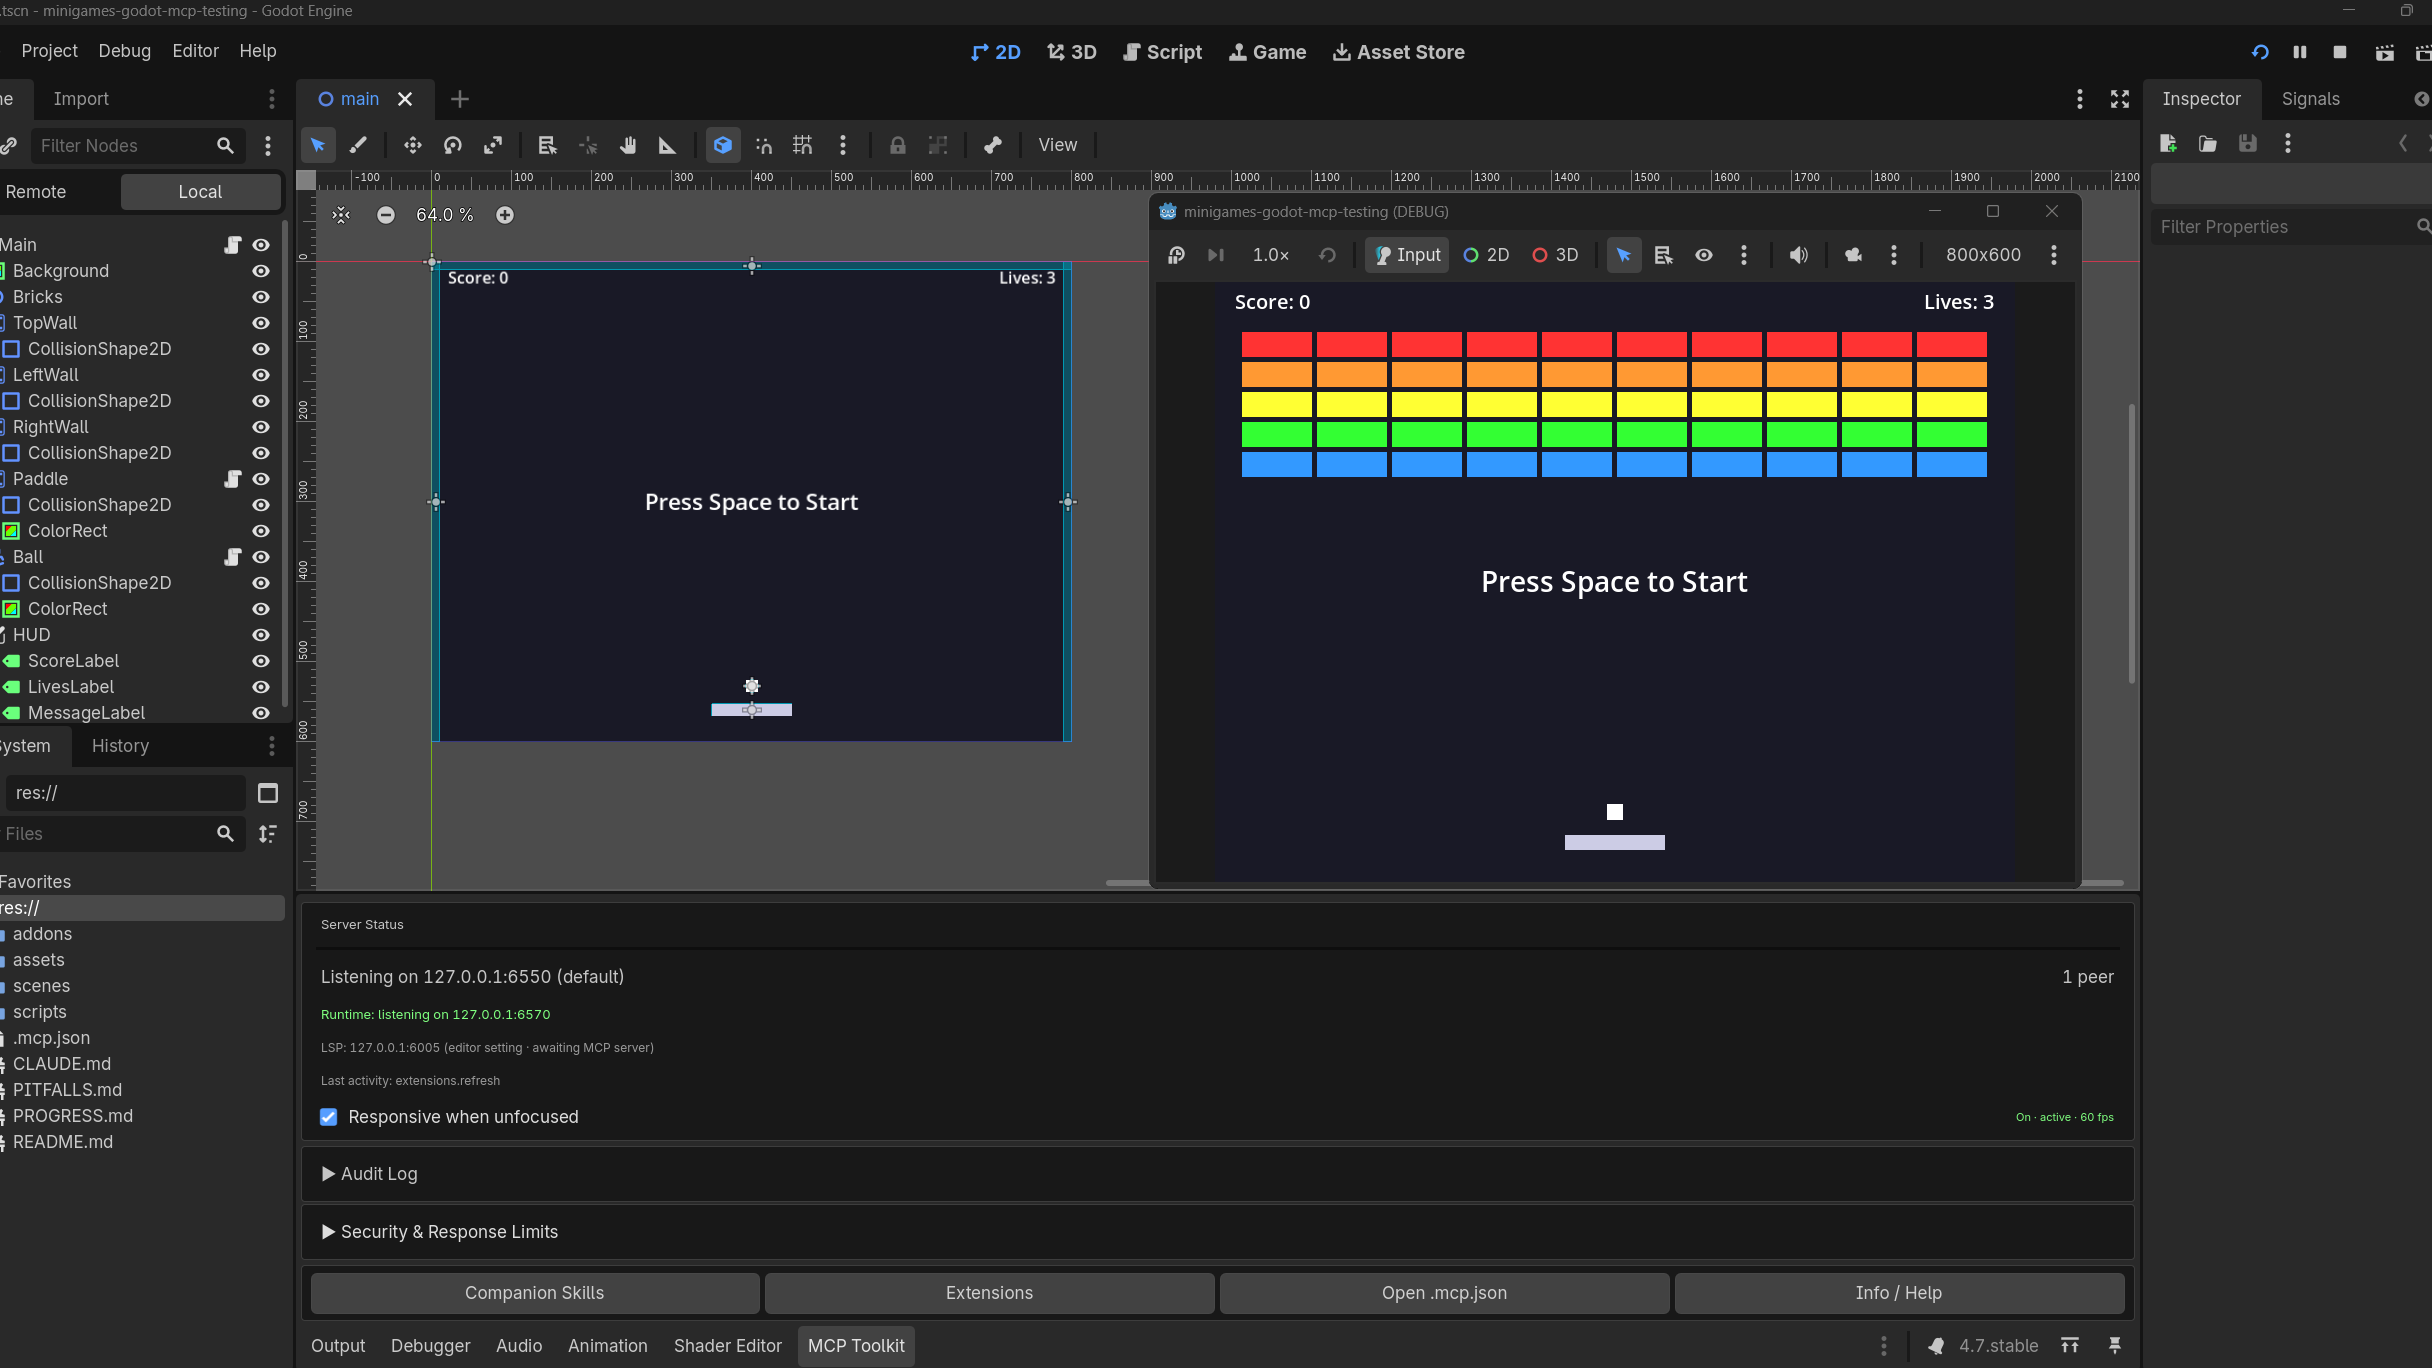Toggle visibility of Bricks node

tap(261, 297)
